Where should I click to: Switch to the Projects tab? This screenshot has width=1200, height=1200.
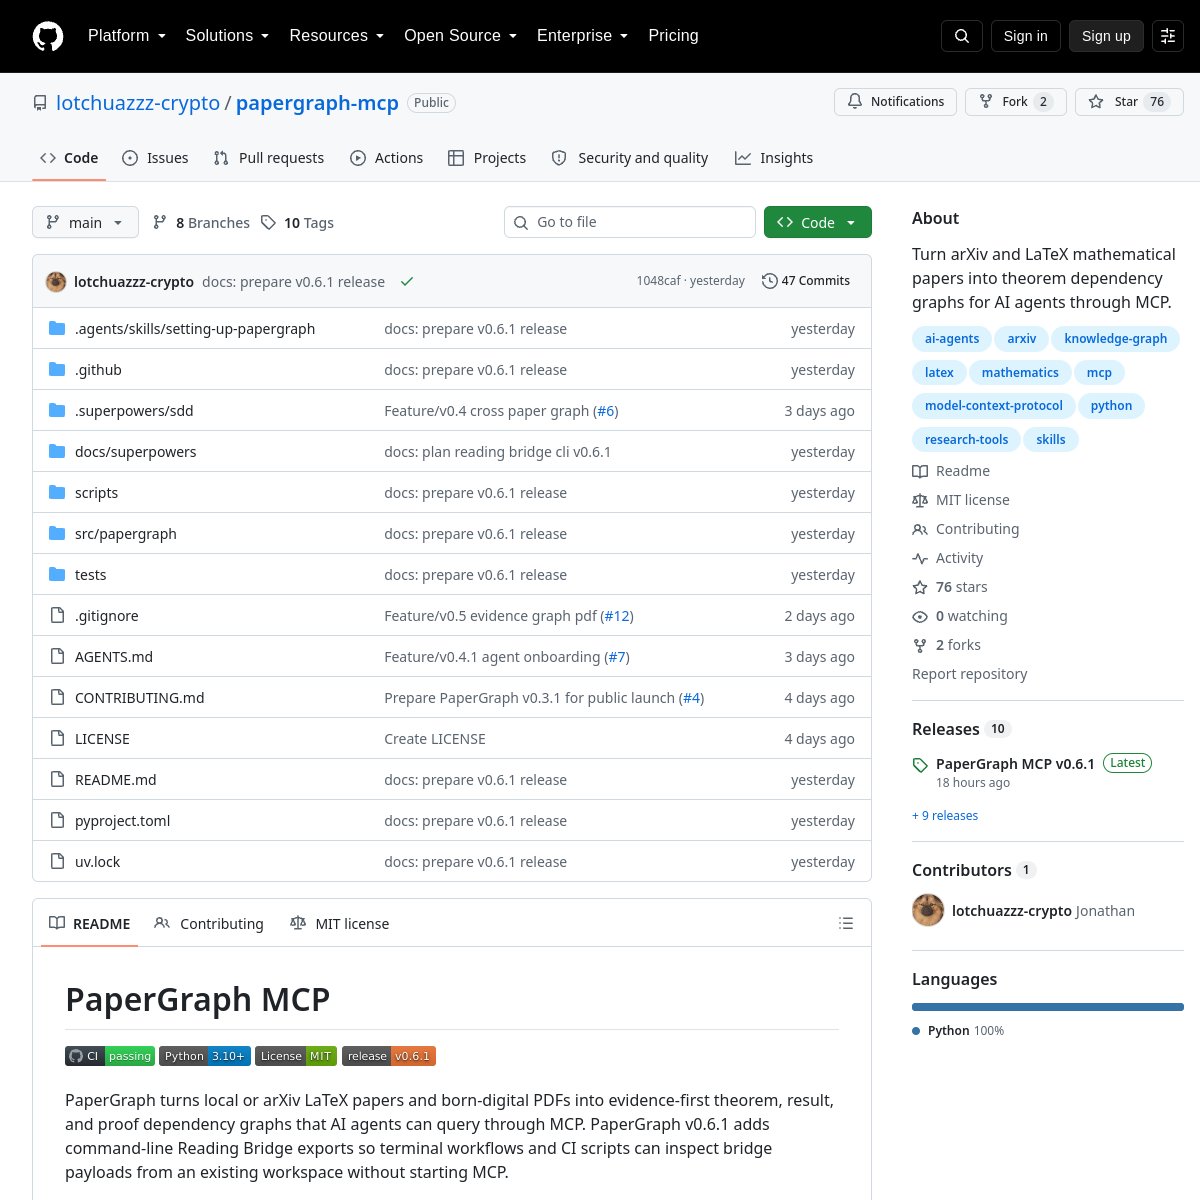click(x=487, y=158)
